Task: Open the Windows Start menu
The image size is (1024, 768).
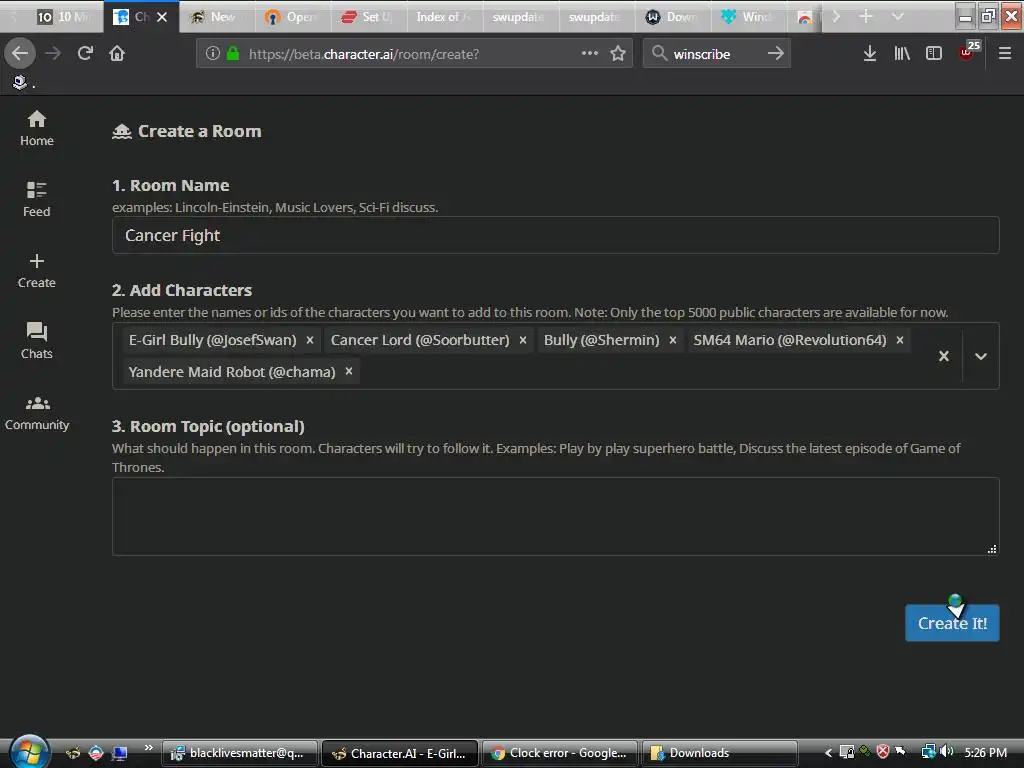Action: [29, 752]
